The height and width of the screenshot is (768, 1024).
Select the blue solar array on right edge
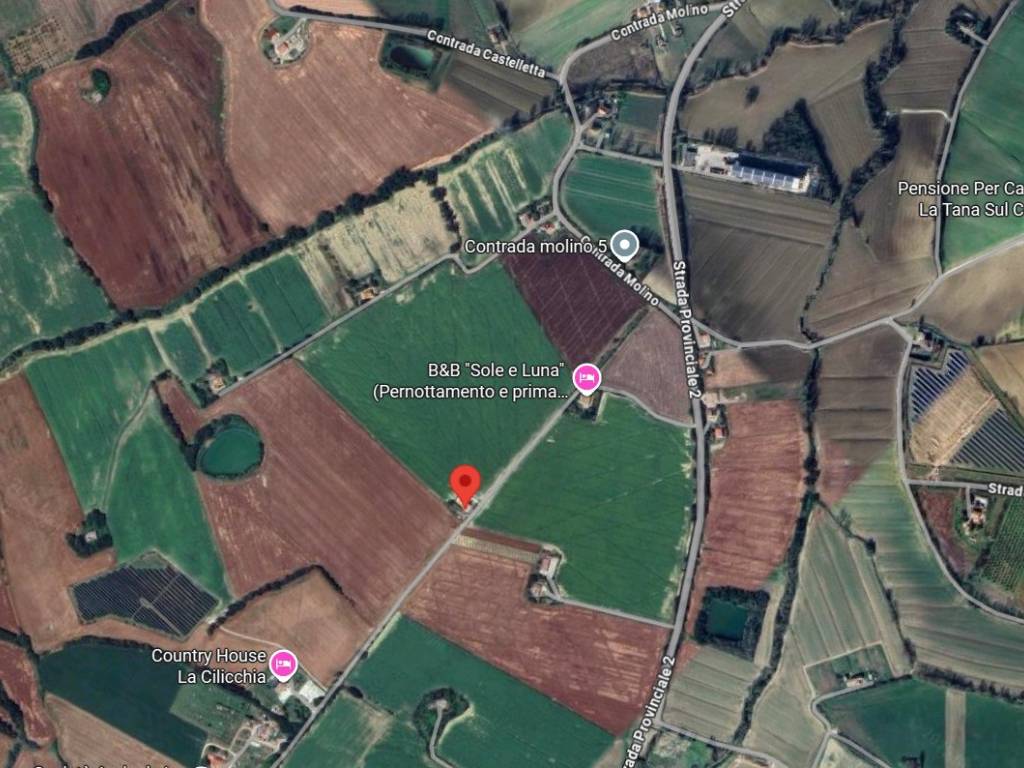(937, 385)
